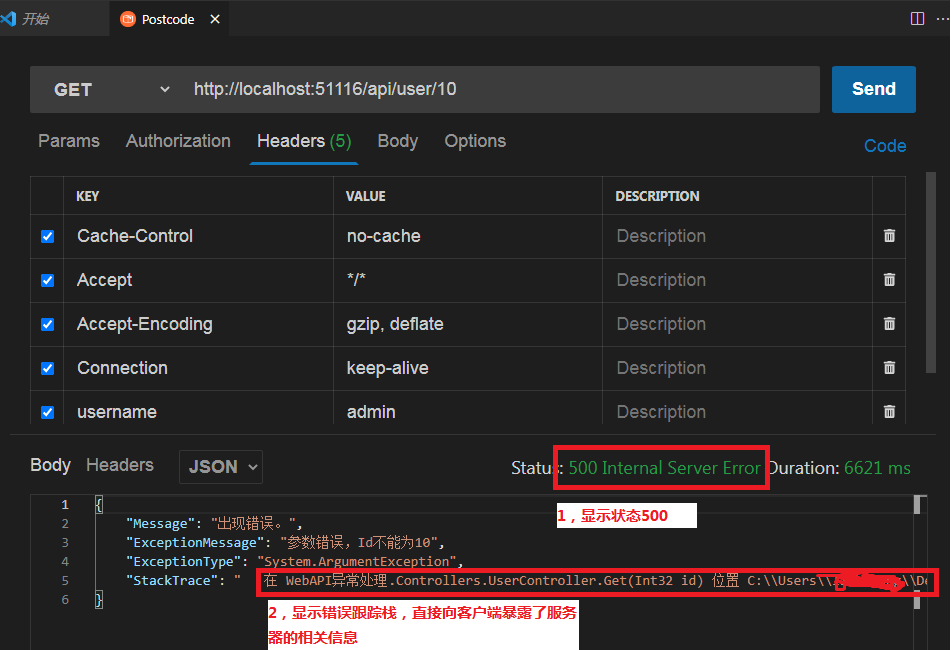The width and height of the screenshot is (951, 650).
Task: Click line number 3 in response gutter
Action: pos(65,543)
